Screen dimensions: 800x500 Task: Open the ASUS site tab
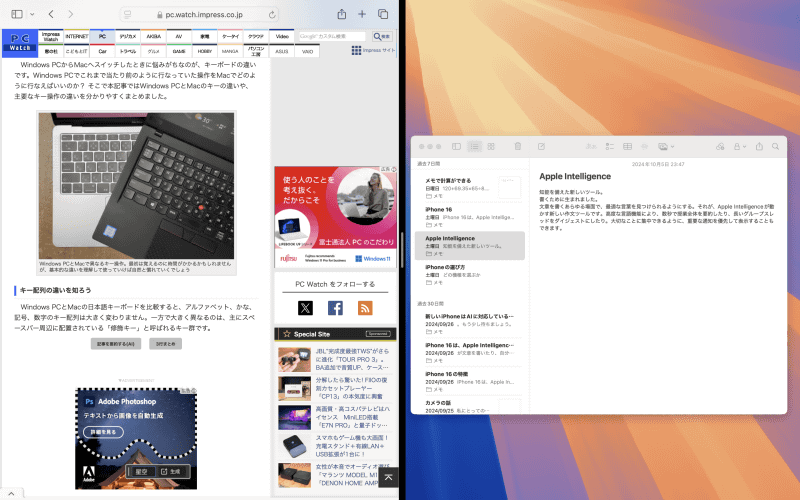[282, 51]
